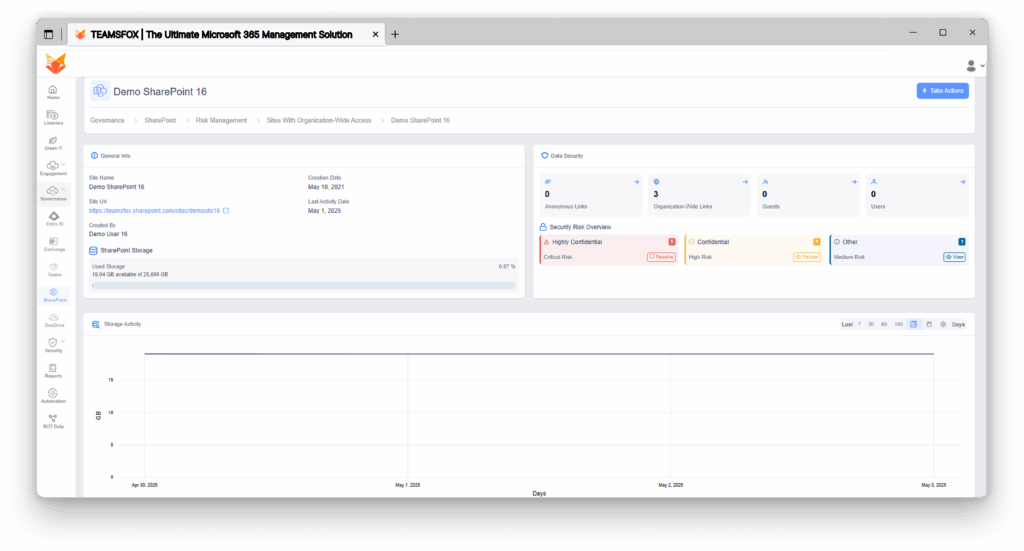Go to SharePoint breadcrumb
This screenshot has height=551, width=1024.
coord(160,121)
